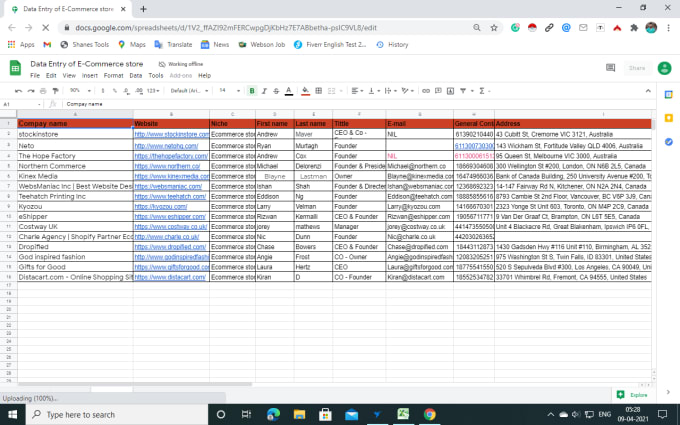Open the font size 14 dropdown
Image resolution: width=680 pixels, height=425 pixels.
click(229, 91)
